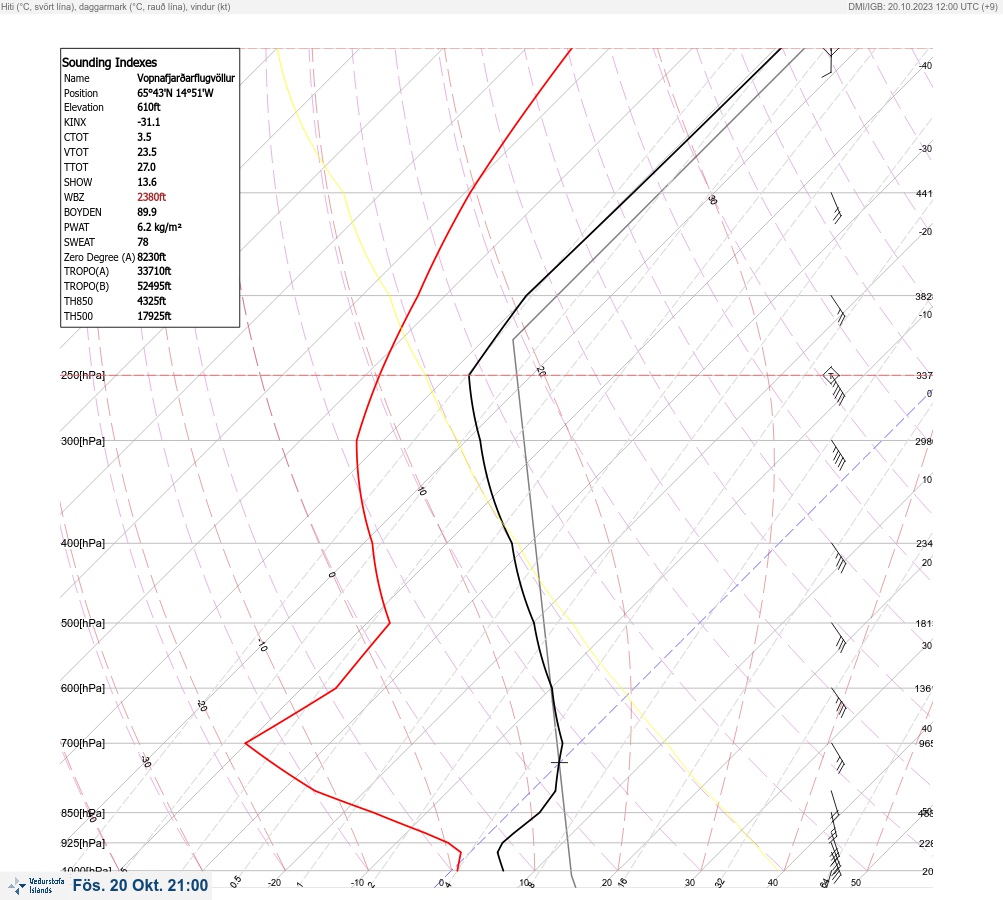Click the TROPO(A) value '33710ft'
1003x900 pixels.
tap(154, 271)
